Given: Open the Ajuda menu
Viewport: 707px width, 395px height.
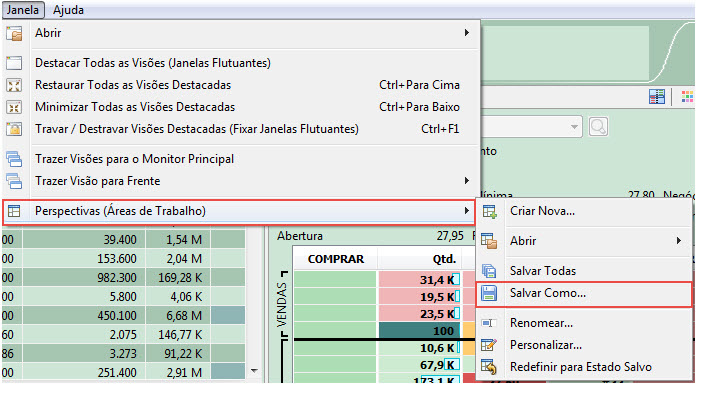Looking at the screenshot, I should [68, 10].
